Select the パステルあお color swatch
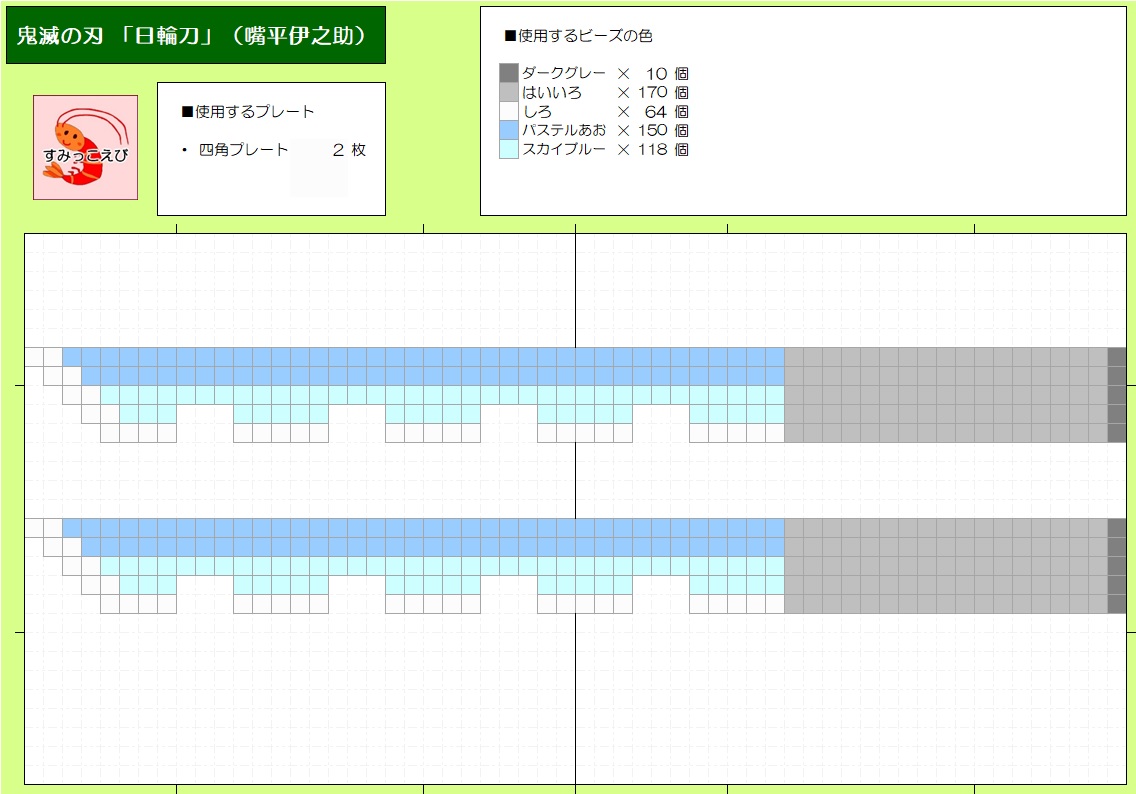 509,130
